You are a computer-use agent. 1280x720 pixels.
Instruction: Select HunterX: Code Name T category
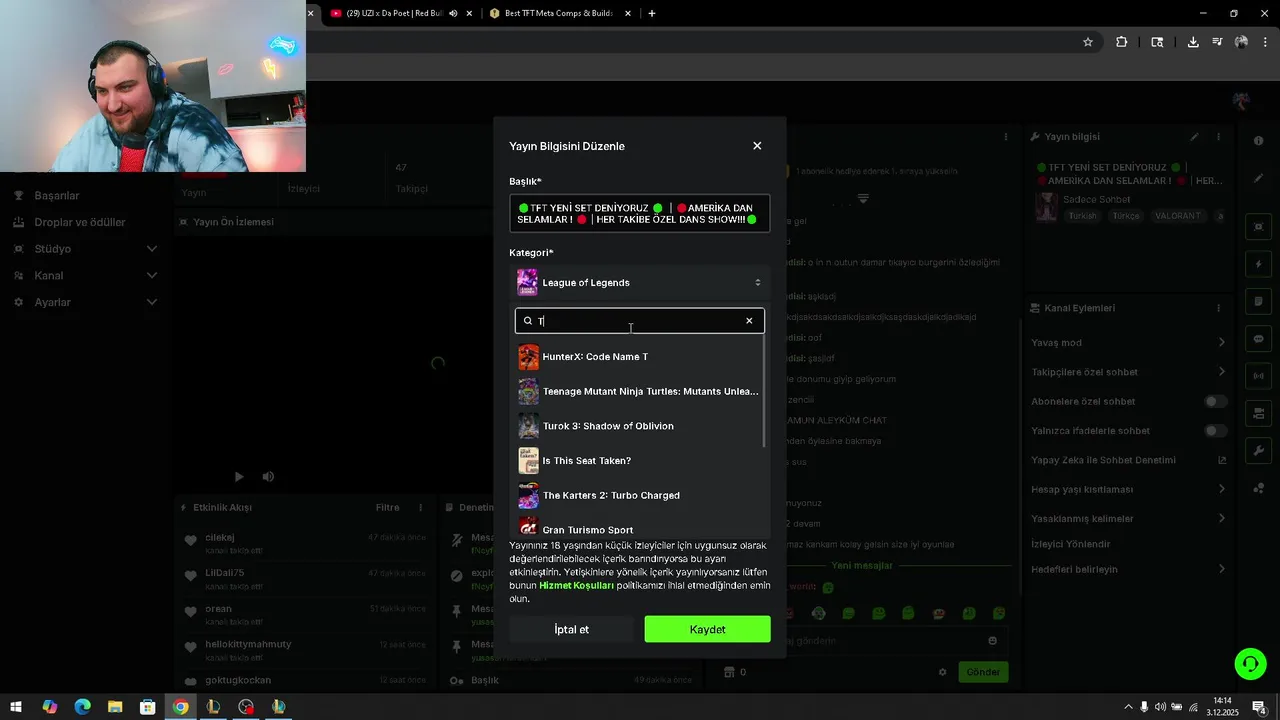coord(639,357)
